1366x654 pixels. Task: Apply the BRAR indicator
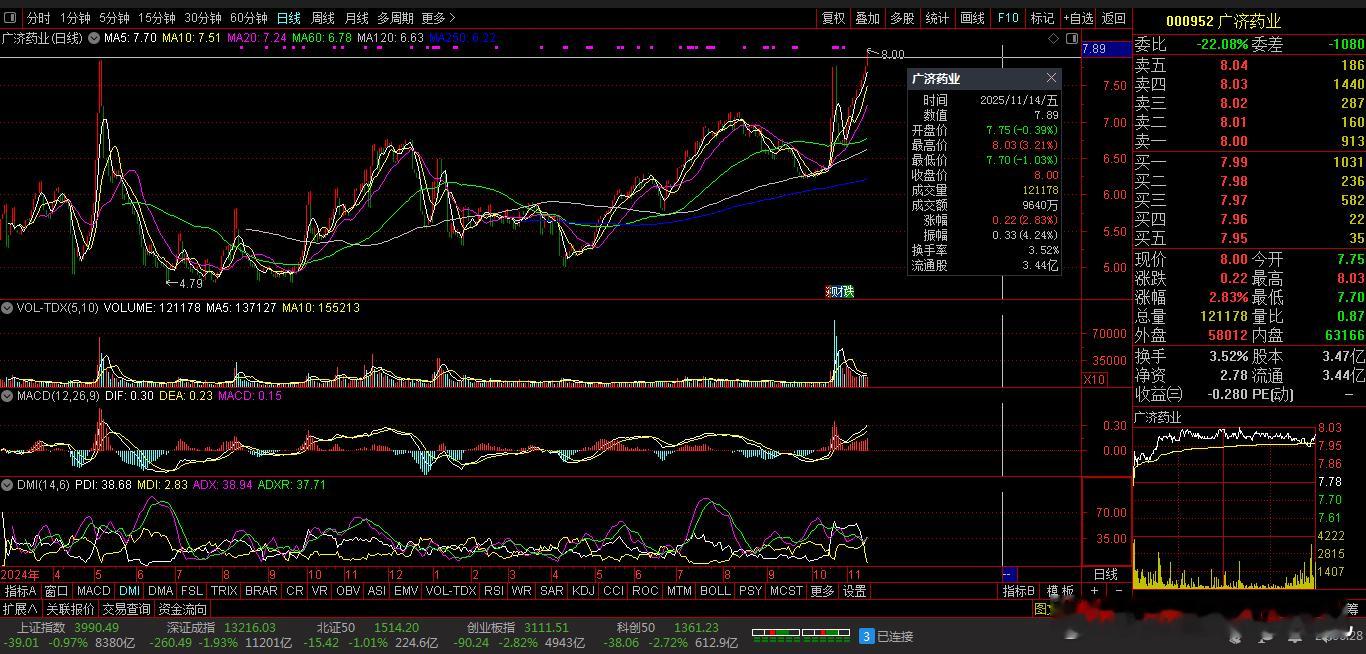point(261,591)
